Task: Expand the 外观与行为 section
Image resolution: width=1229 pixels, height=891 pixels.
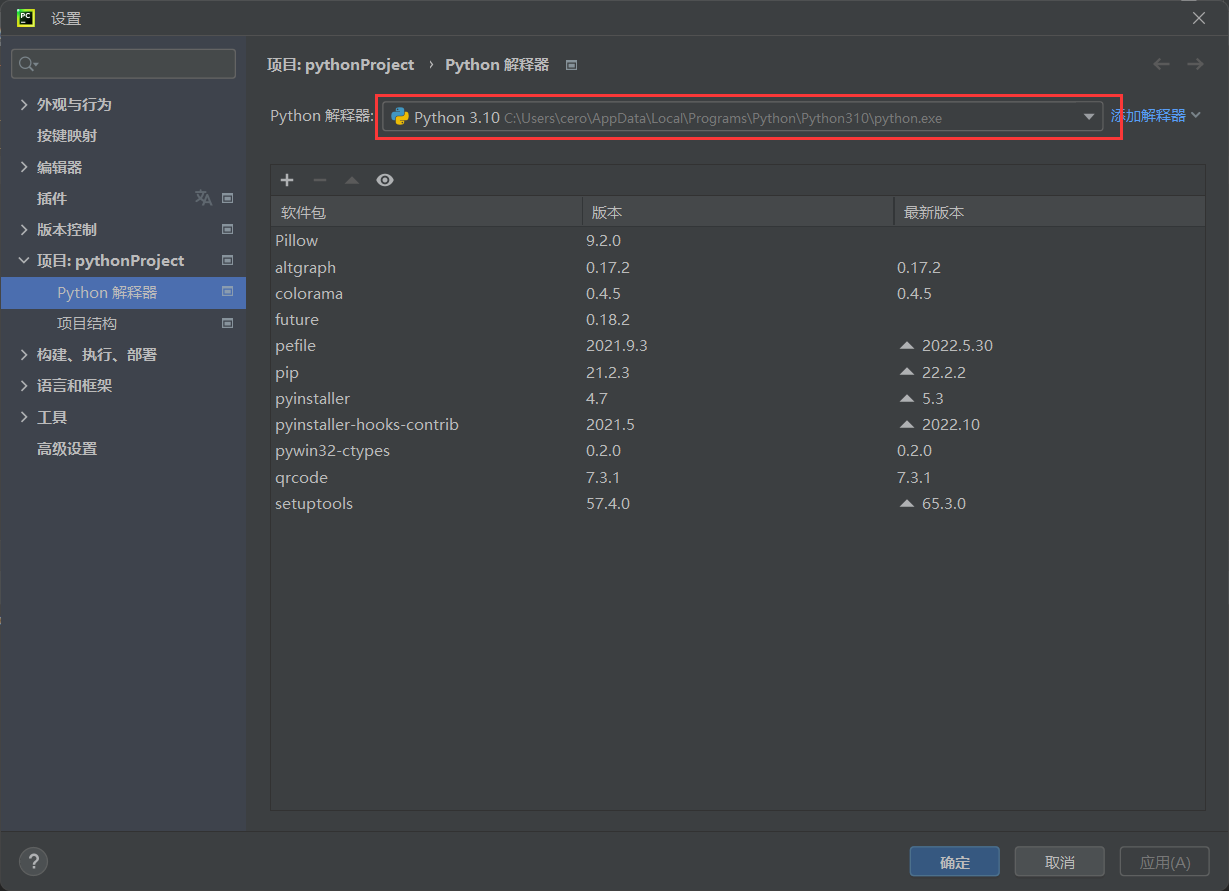Action: [25, 104]
